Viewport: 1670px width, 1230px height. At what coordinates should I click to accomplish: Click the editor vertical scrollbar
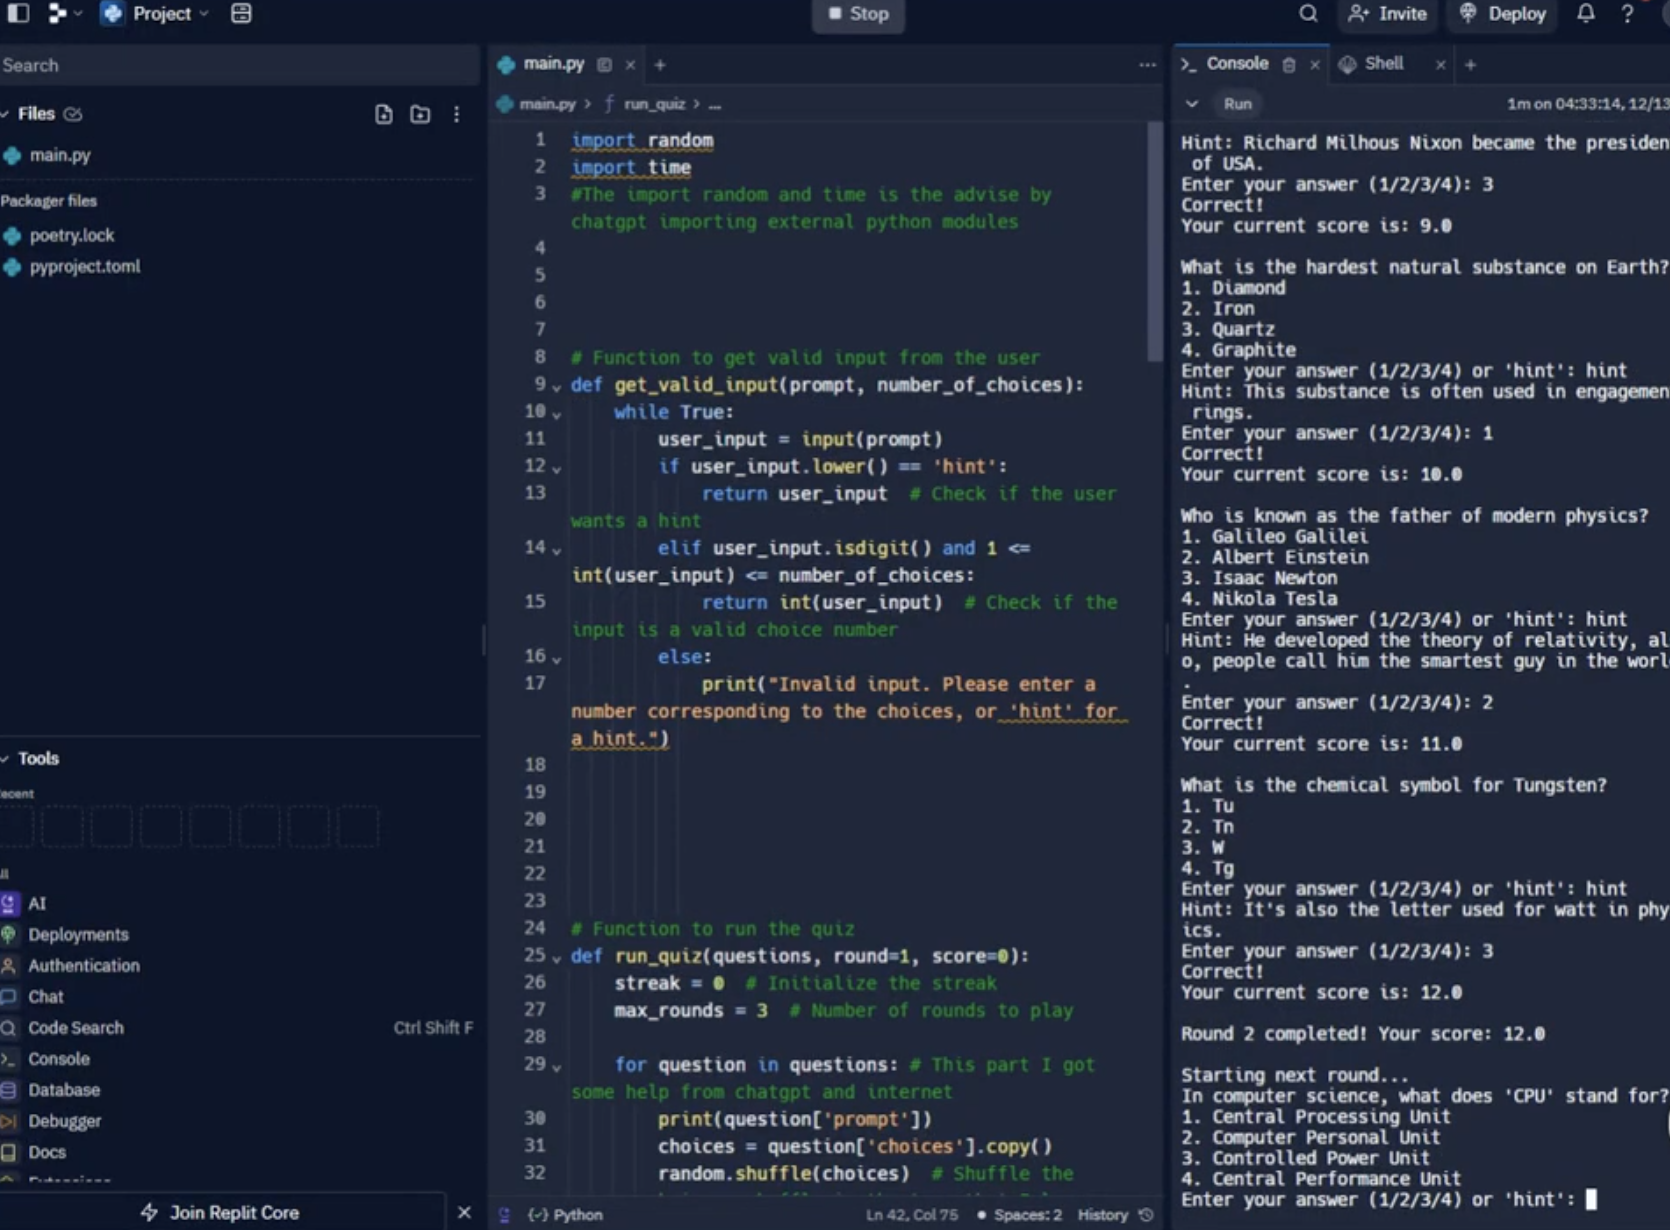pyautogui.click(x=1155, y=241)
